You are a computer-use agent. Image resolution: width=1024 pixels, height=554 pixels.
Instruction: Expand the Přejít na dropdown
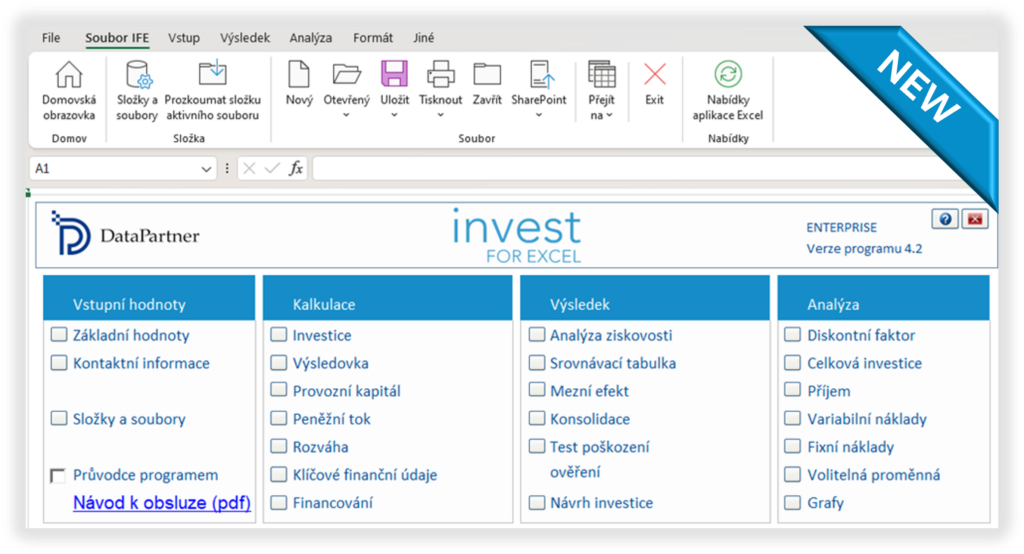(x=609, y=116)
